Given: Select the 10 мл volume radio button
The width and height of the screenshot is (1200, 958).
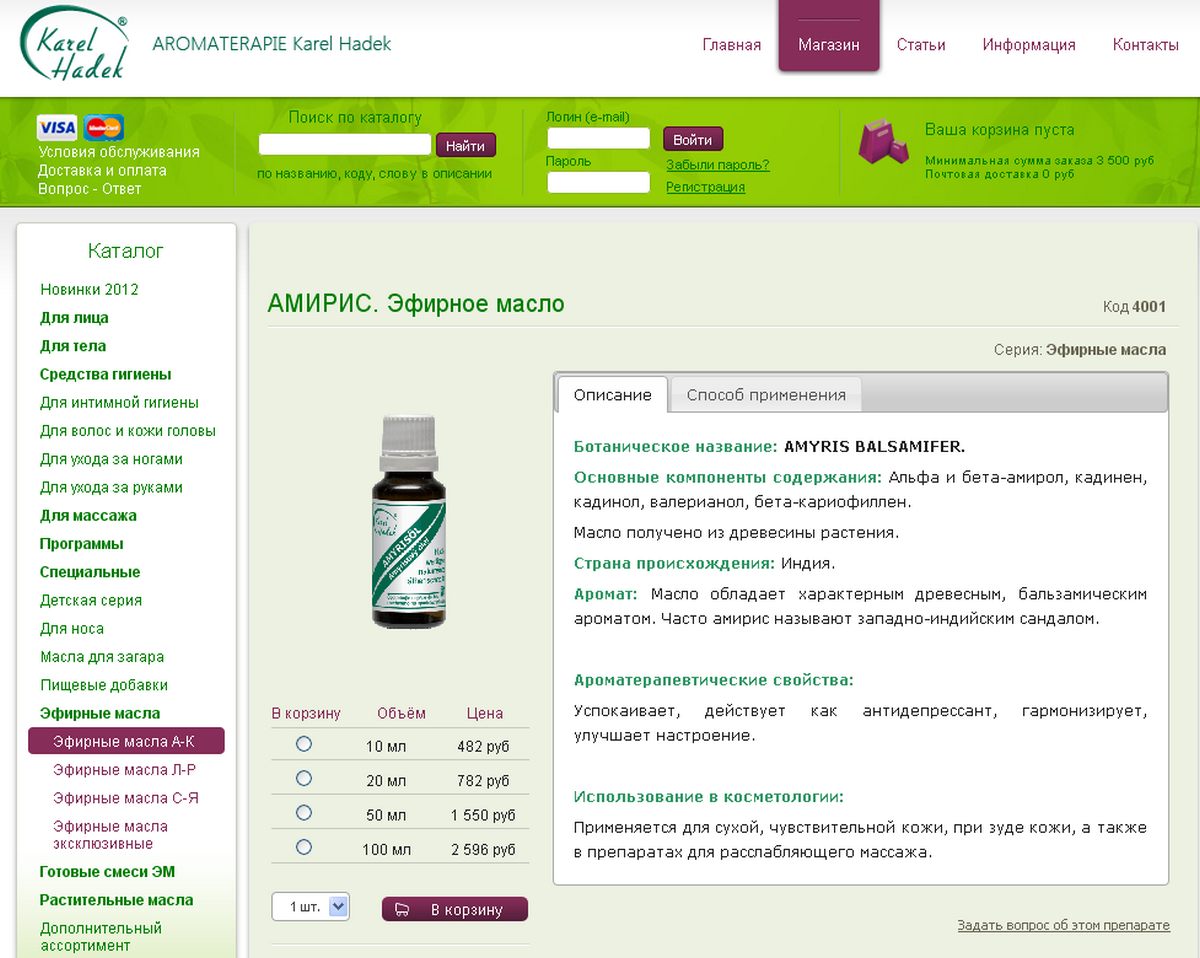Looking at the screenshot, I should (304, 744).
